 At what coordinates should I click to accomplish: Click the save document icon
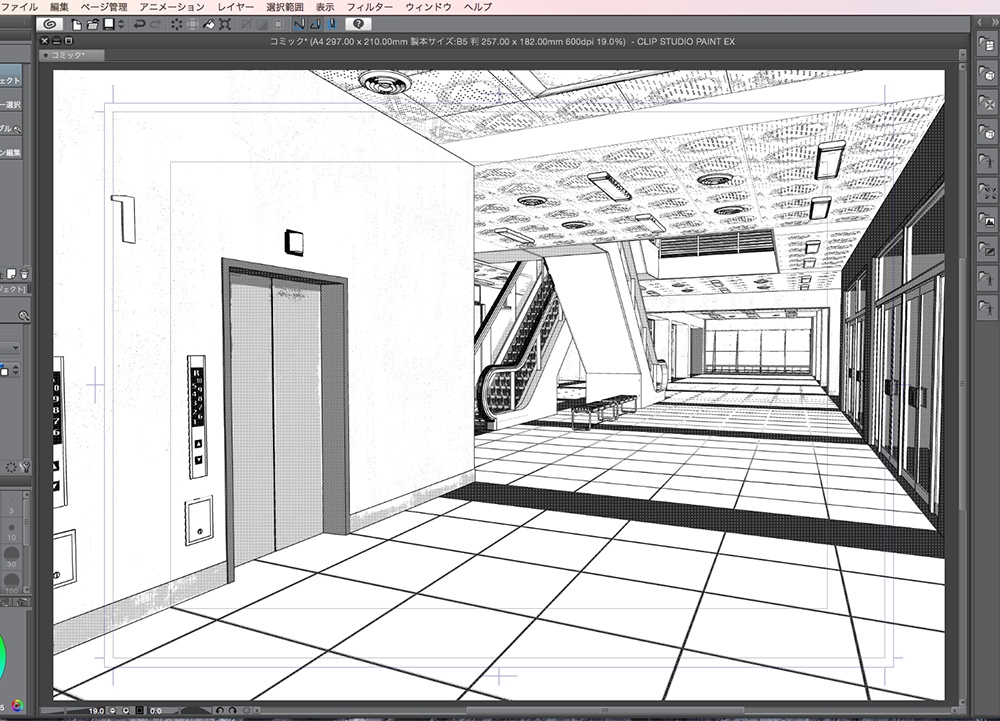click(109, 24)
